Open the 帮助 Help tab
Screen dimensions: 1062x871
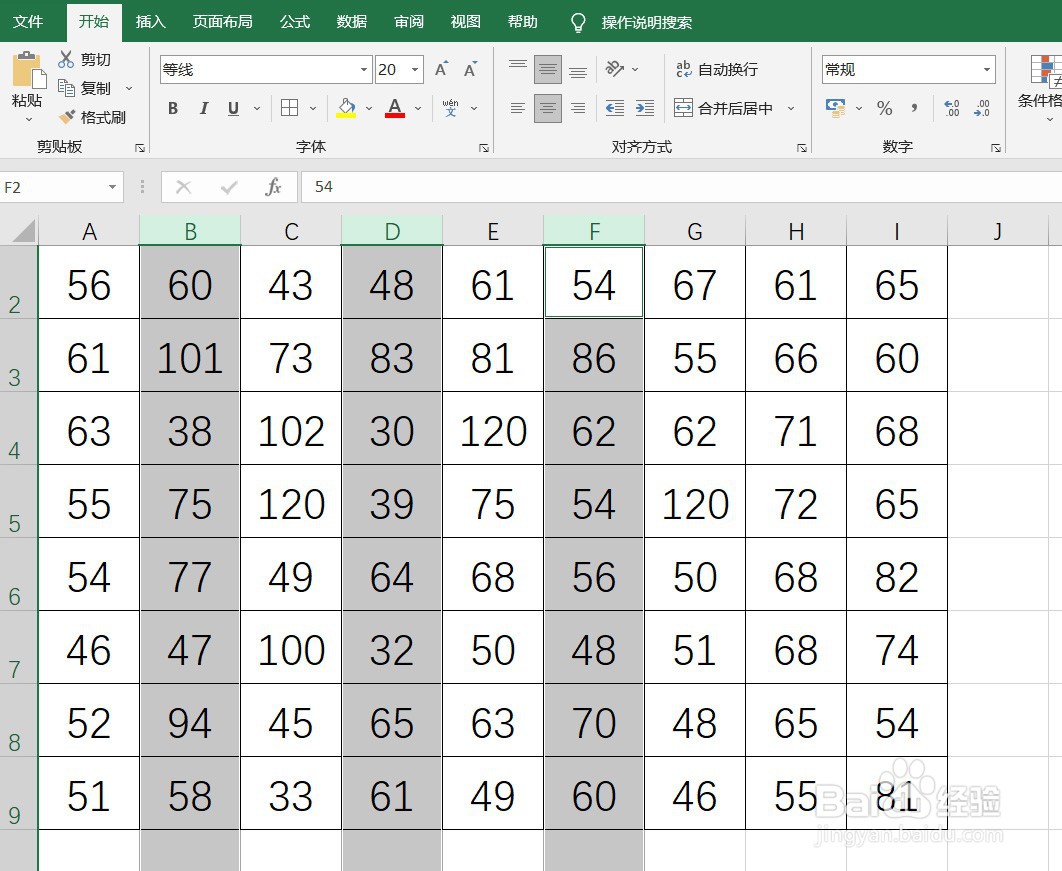[x=522, y=22]
